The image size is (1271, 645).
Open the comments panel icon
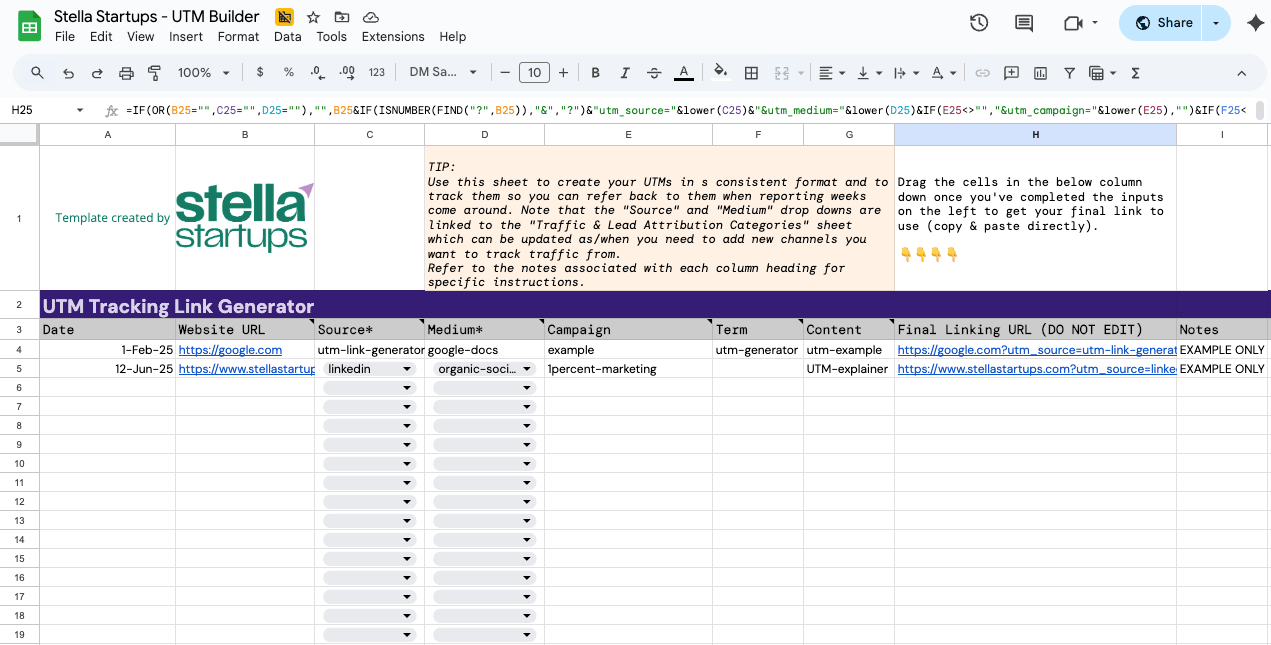tap(1023, 23)
